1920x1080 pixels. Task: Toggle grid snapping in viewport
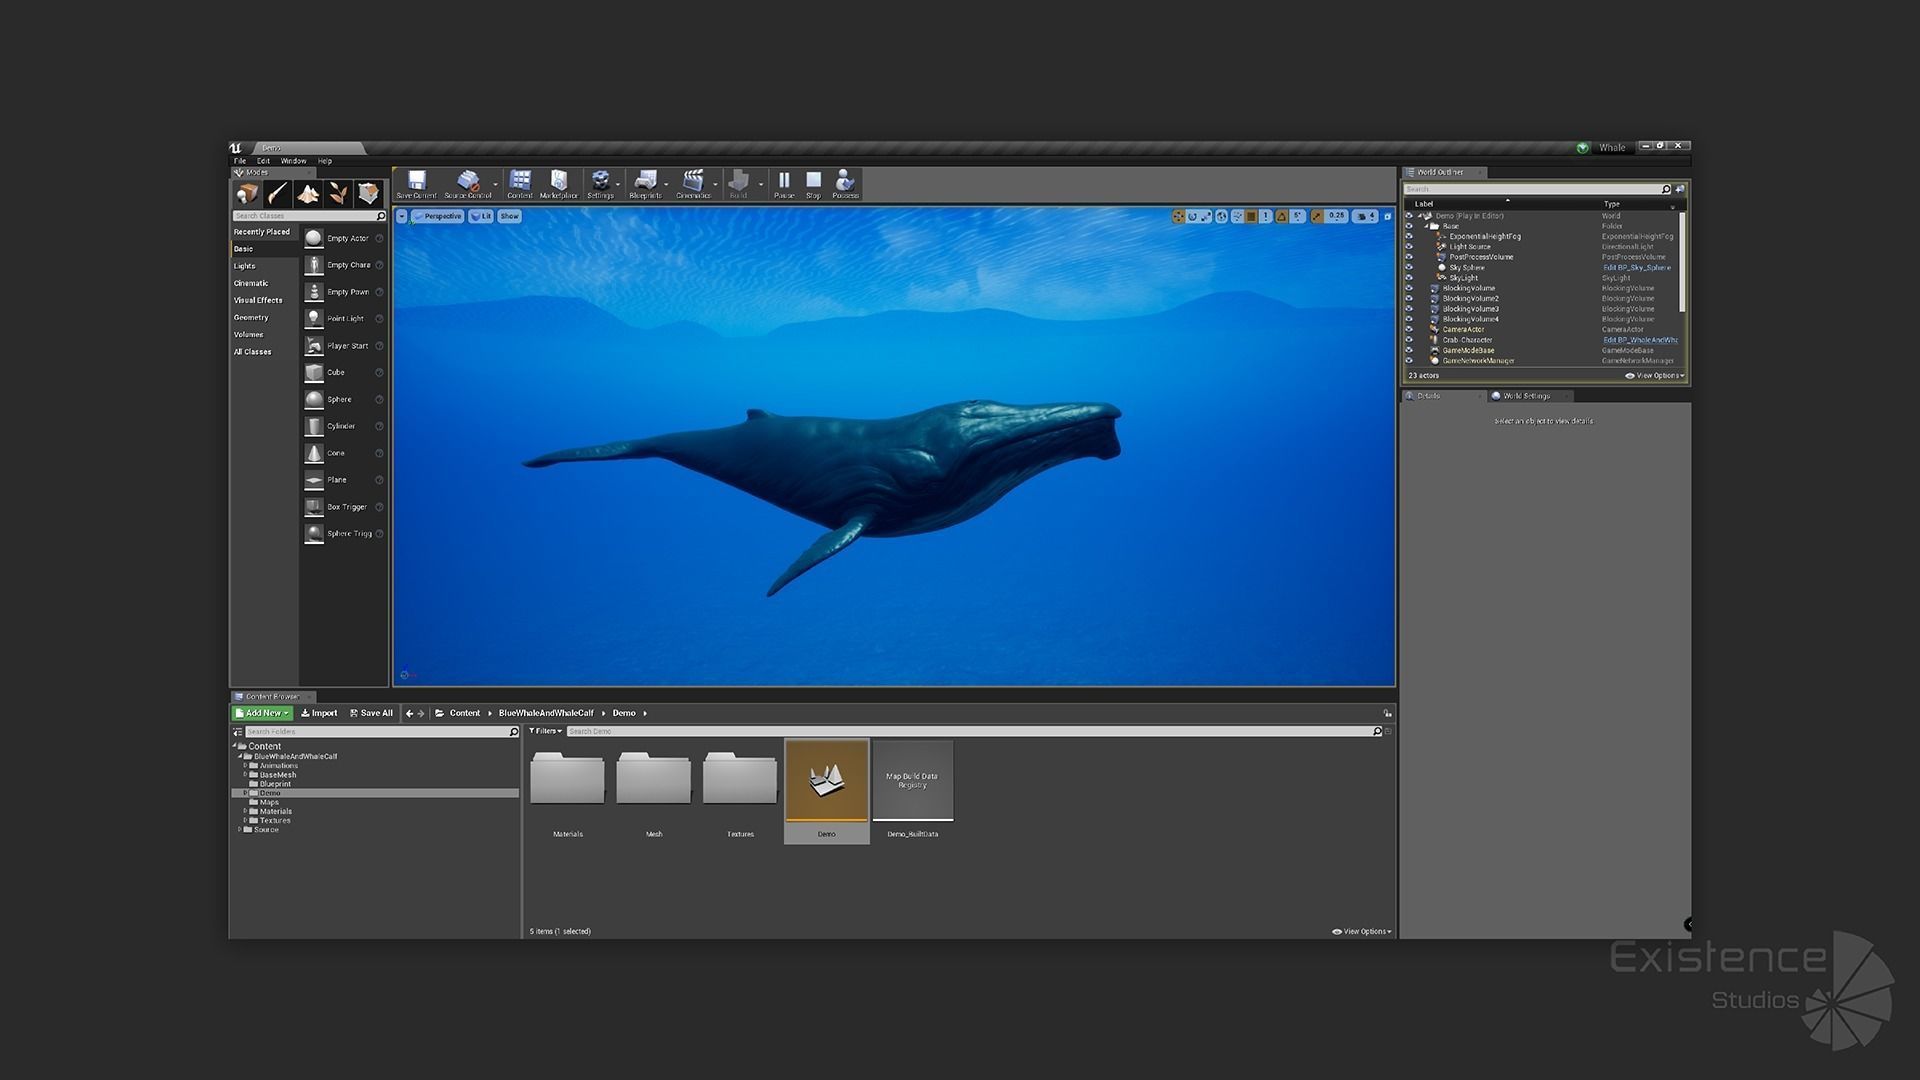point(1251,216)
